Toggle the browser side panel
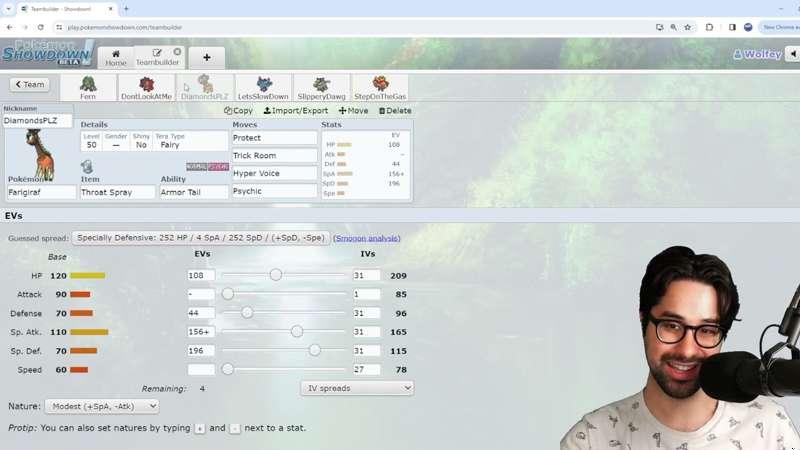The image size is (800, 450). [732, 27]
